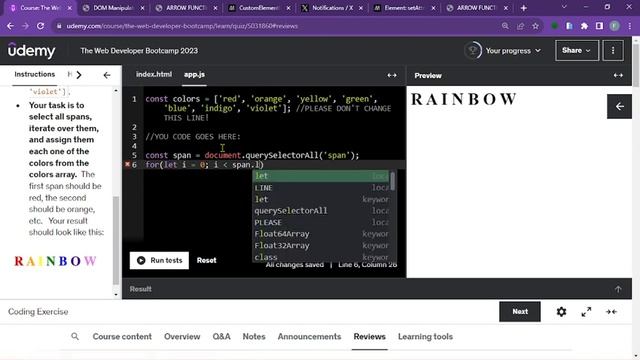
Task: Open the Q&A tab
Action: click(x=221, y=336)
